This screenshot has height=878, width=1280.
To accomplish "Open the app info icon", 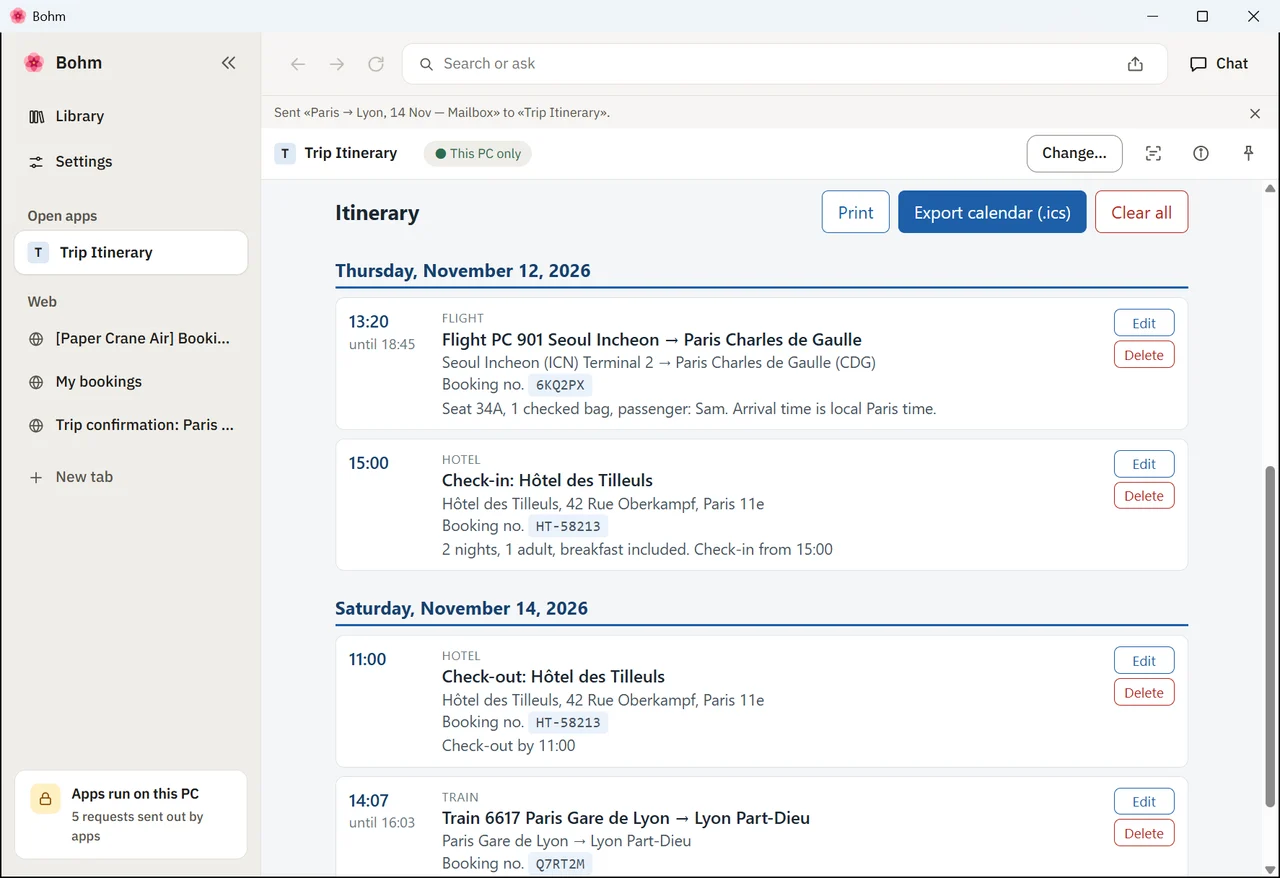I will point(1201,153).
